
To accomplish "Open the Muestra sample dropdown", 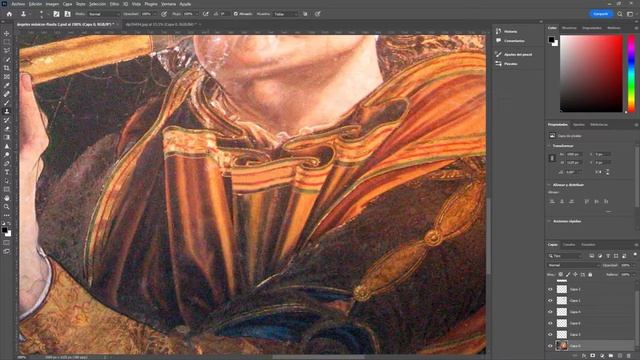I will [286, 14].
